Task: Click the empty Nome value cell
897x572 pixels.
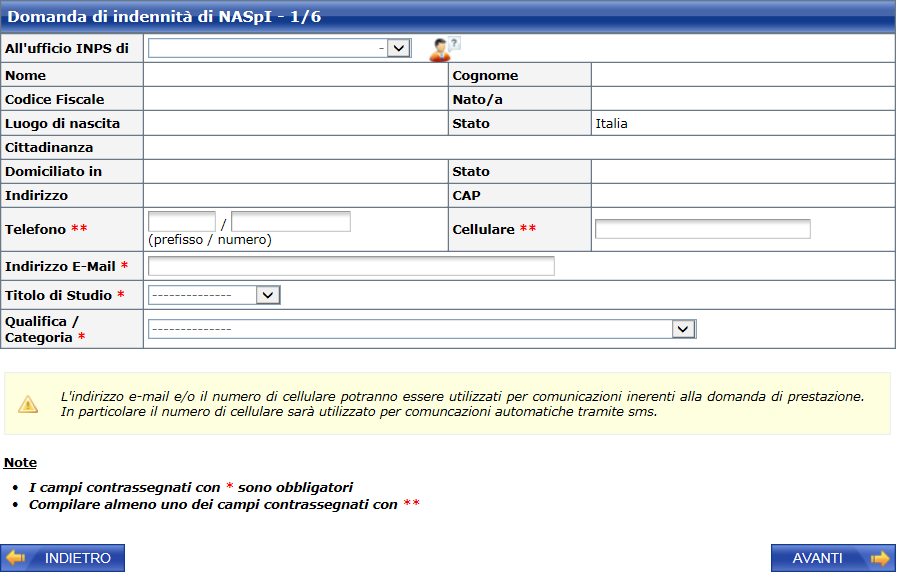Action: (294, 75)
